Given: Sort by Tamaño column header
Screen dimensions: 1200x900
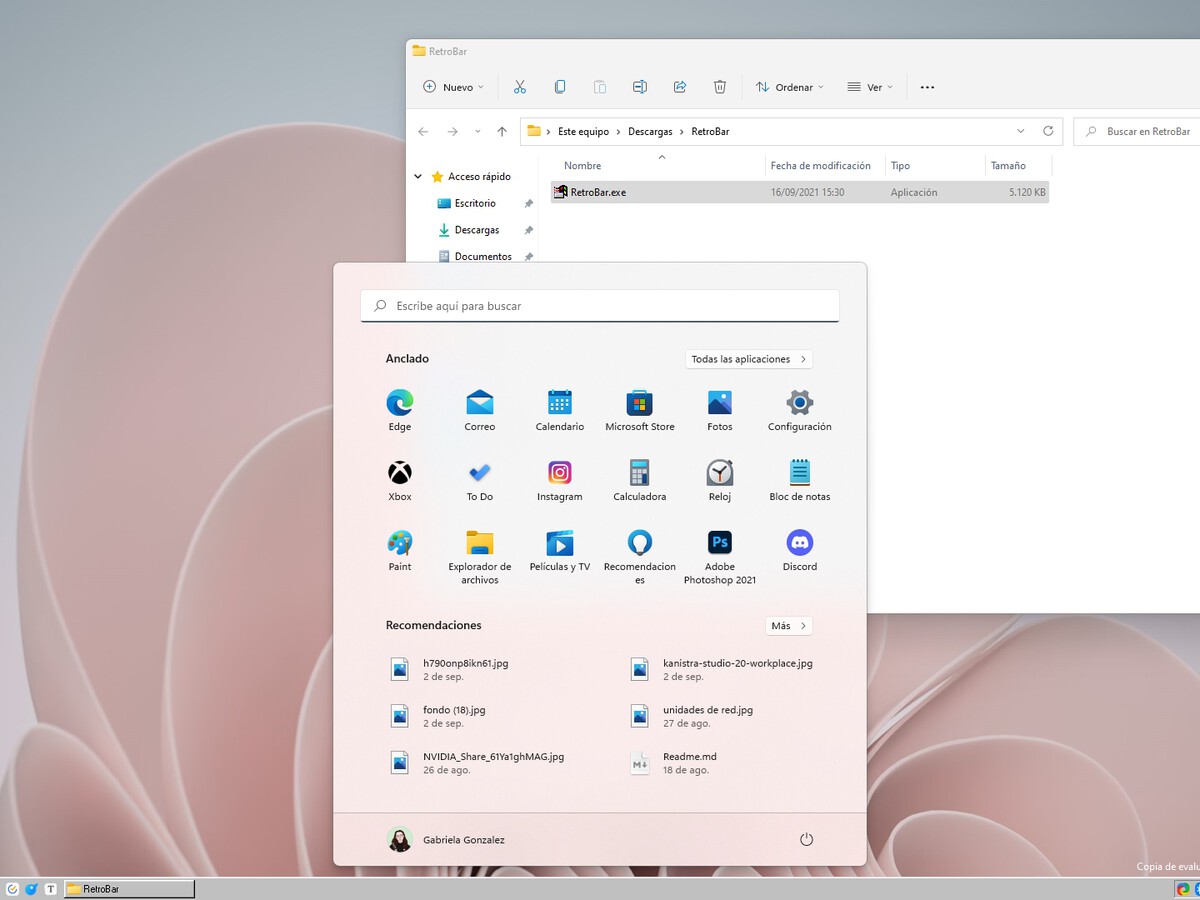Looking at the screenshot, I should 1007,166.
